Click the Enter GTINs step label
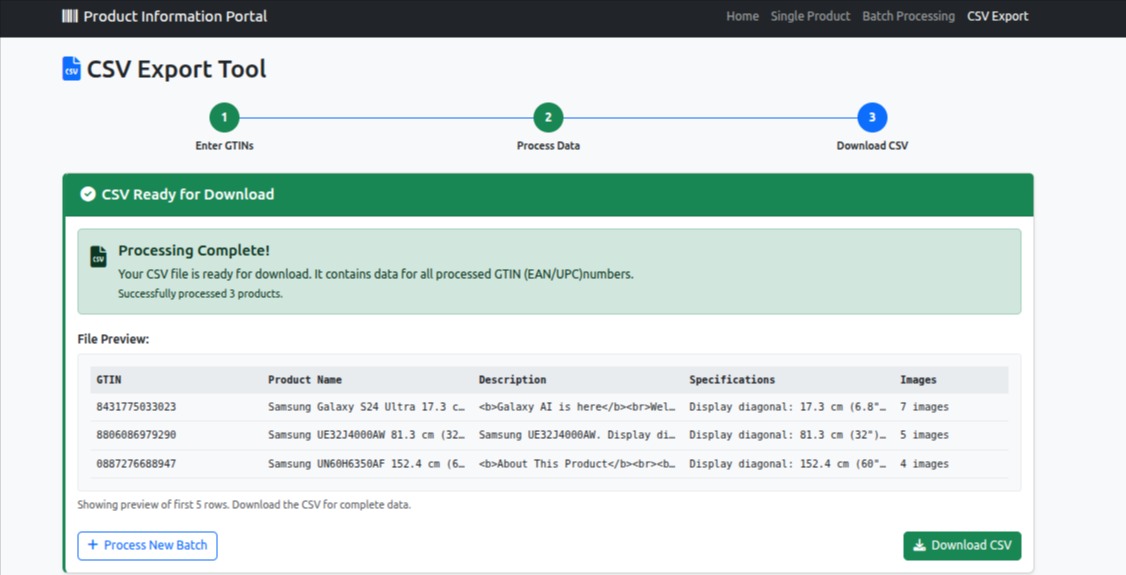Image resolution: width=1126 pixels, height=575 pixels. 224,146
